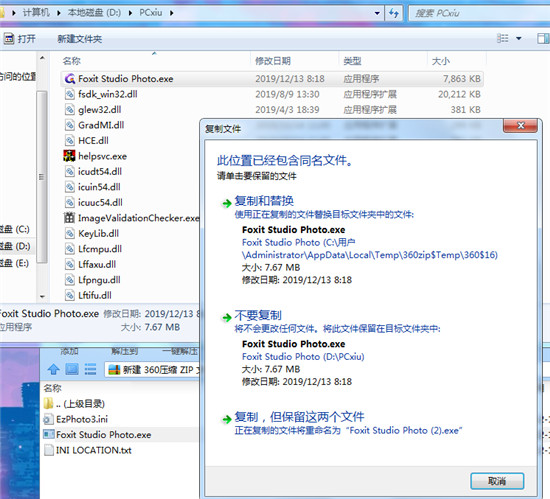Click the 名称 column header in 360 Zip
550x499 pixels.
[x=53, y=388]
